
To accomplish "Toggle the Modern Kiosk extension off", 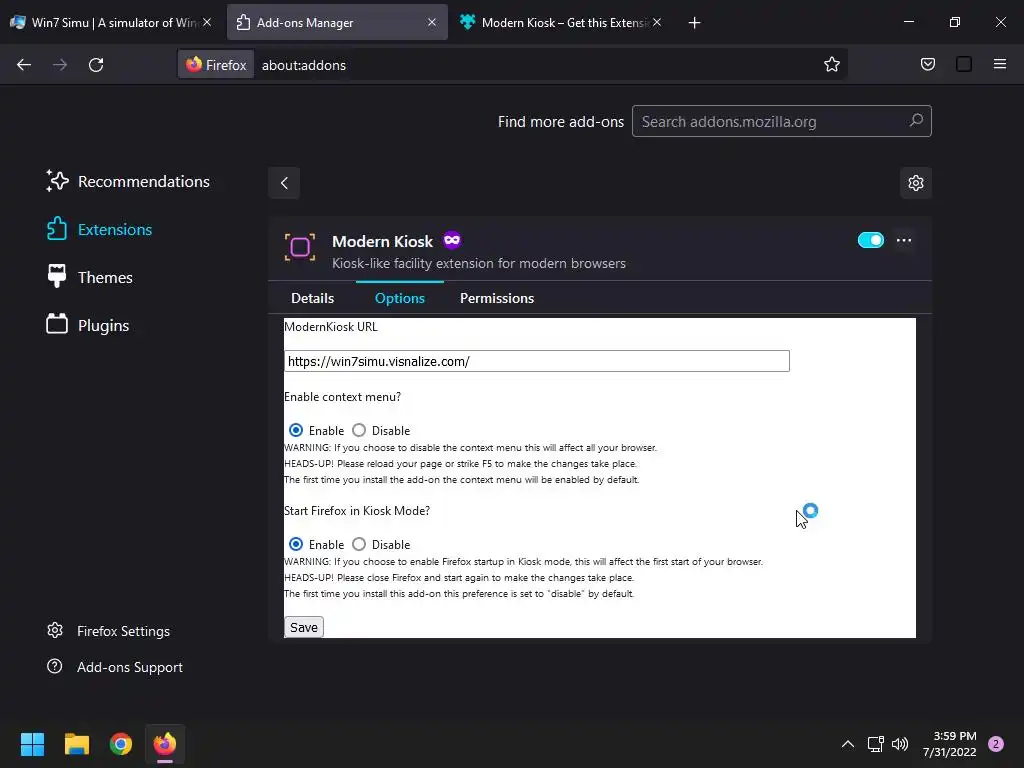I will click(x=871, y=240).
